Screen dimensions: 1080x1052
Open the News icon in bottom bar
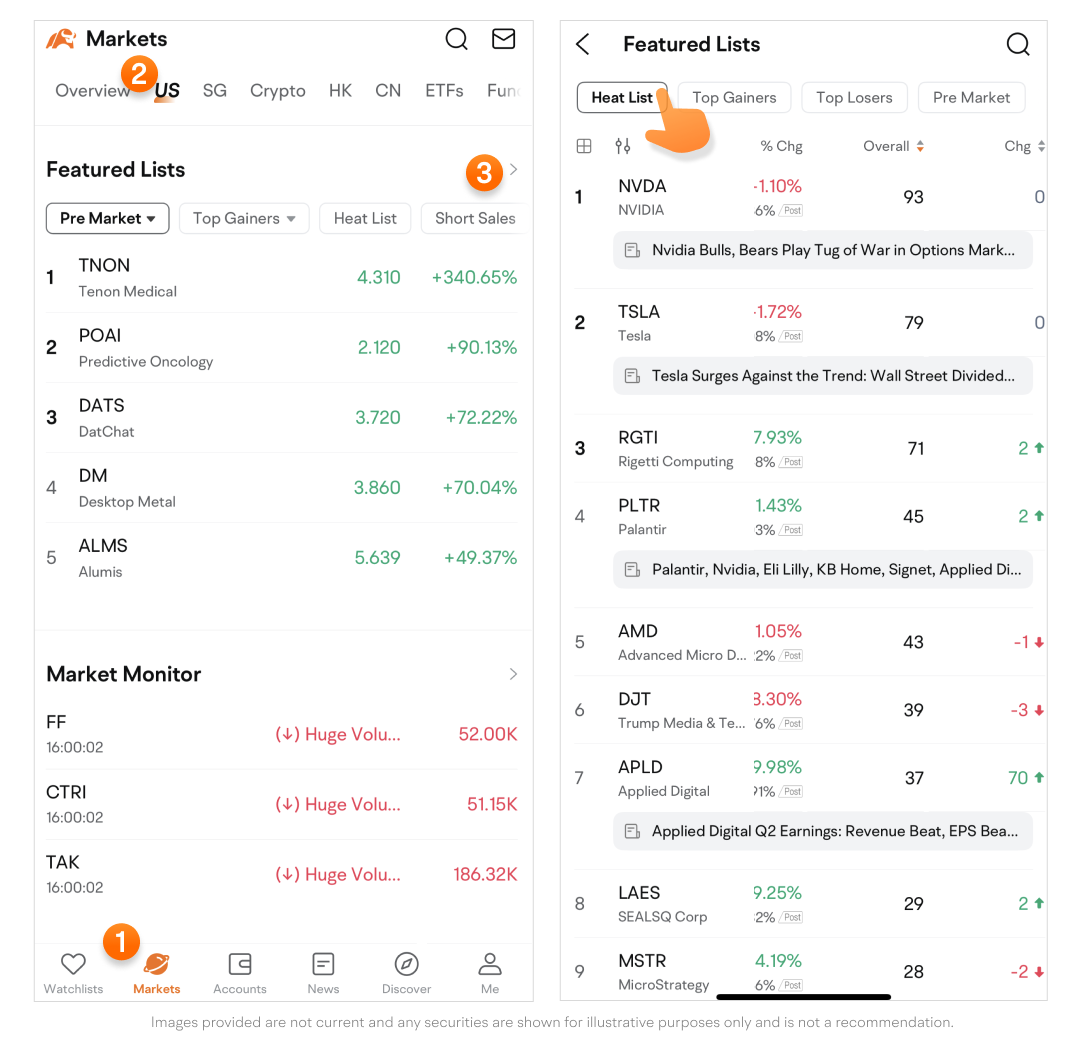point(323,972)
